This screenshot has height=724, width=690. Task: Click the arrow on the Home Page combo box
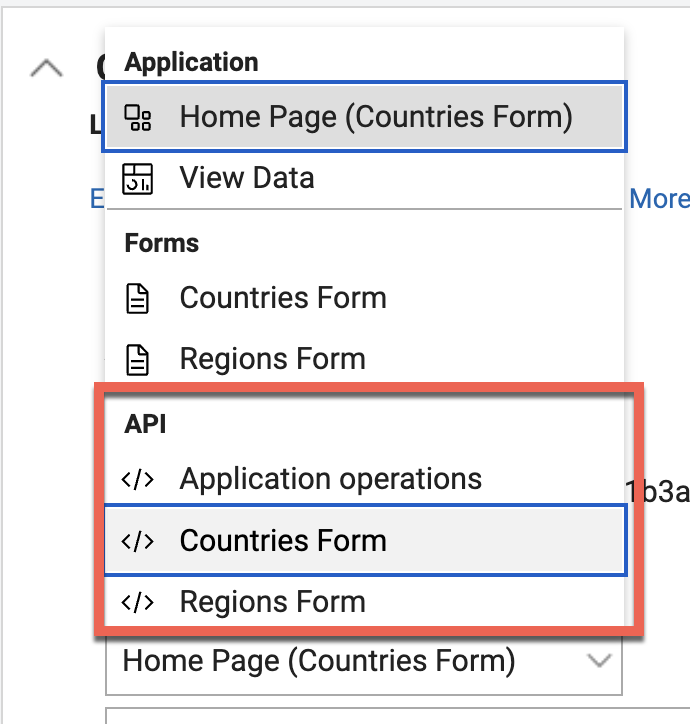(598, 661)
